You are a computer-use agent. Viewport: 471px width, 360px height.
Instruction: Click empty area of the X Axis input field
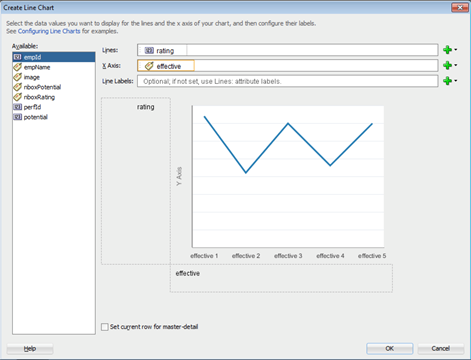pos(316,66)
